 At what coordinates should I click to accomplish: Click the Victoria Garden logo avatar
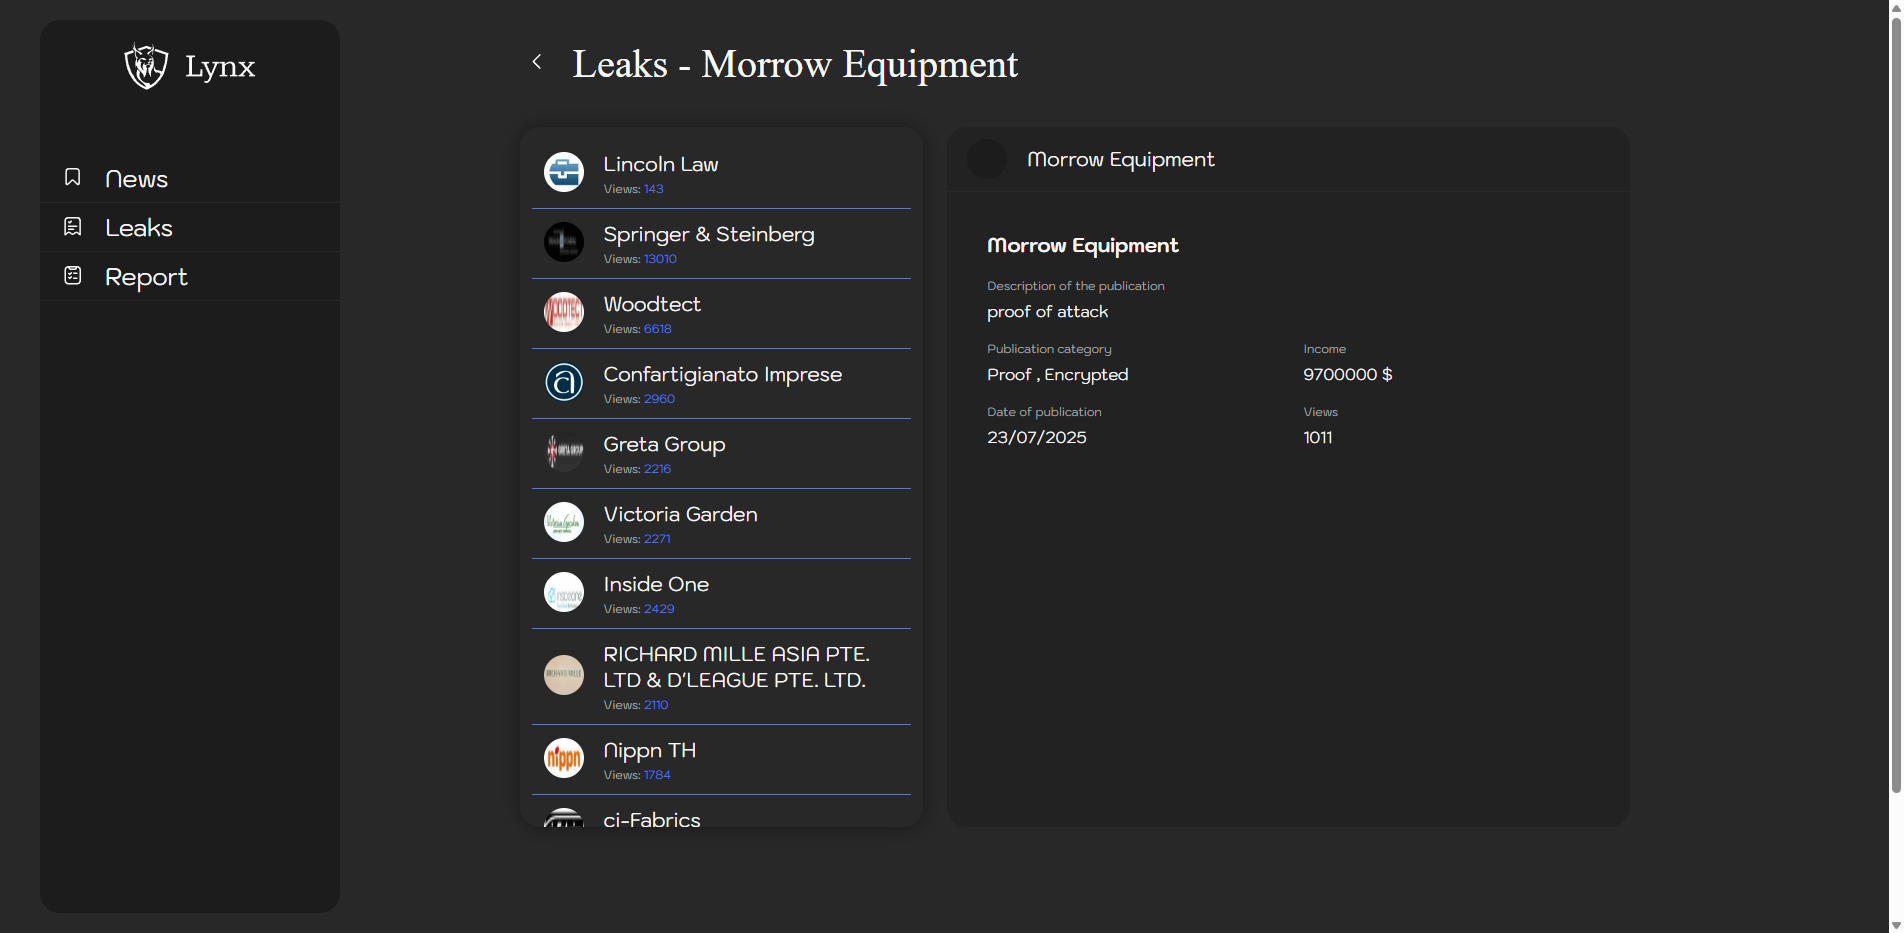(564, 522)
